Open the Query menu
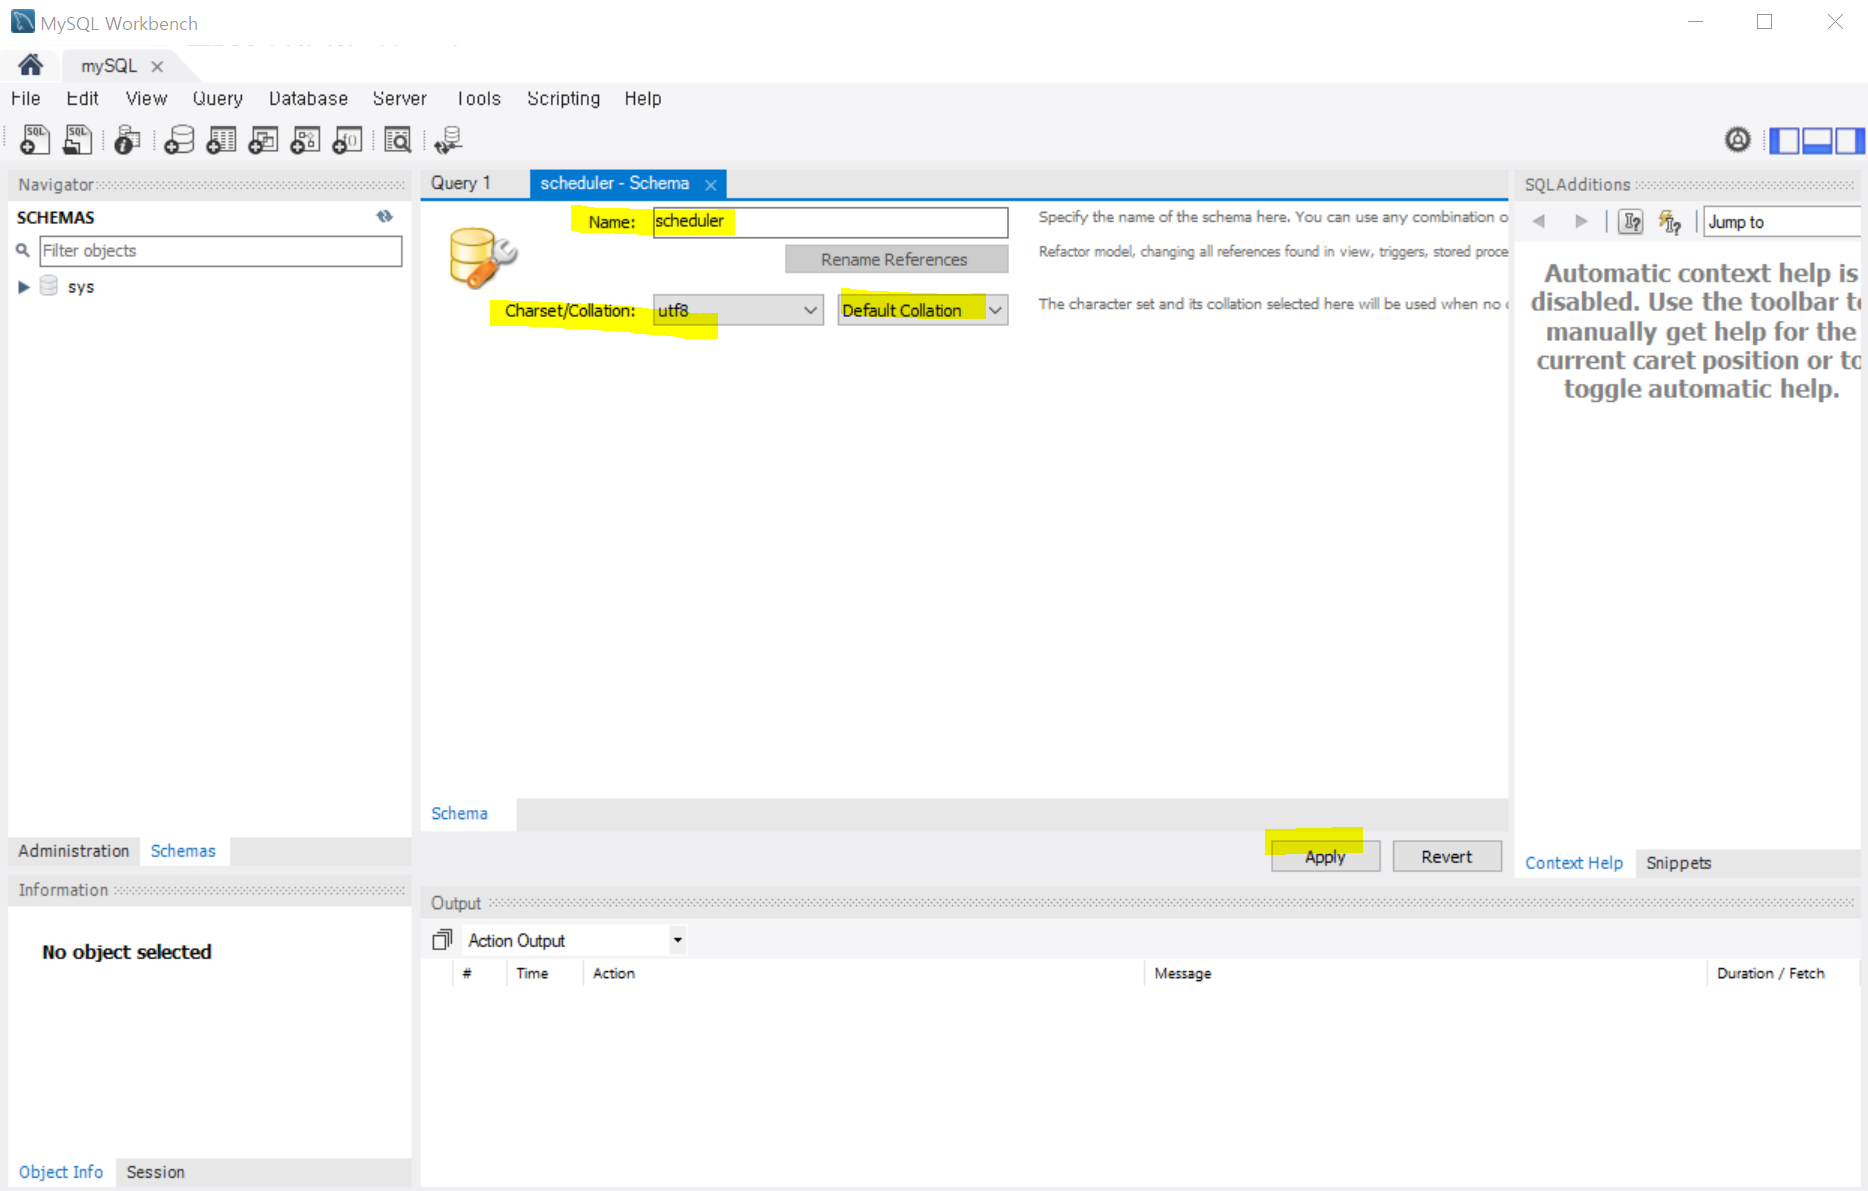The width and height of the screenshot is (1868, 1191). pyautogui.click(x=218, y=98)
